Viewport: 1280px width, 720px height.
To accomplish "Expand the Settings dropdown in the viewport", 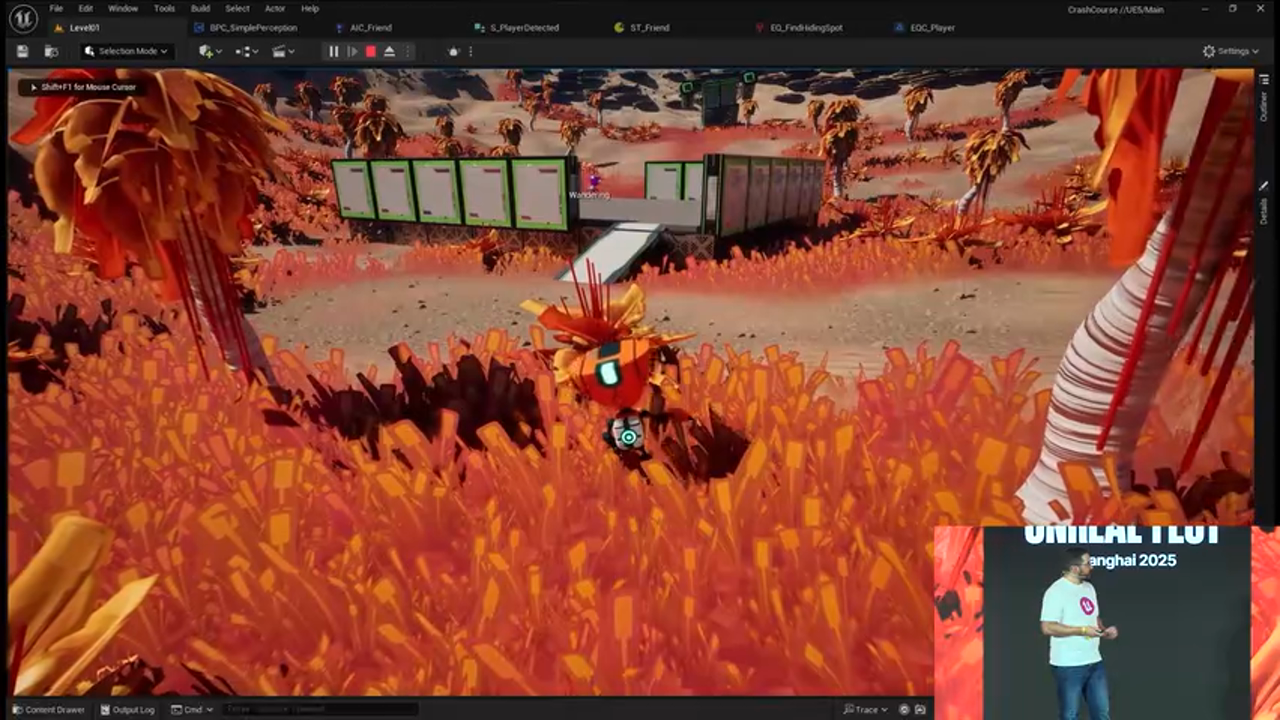I will point(1232,51).
